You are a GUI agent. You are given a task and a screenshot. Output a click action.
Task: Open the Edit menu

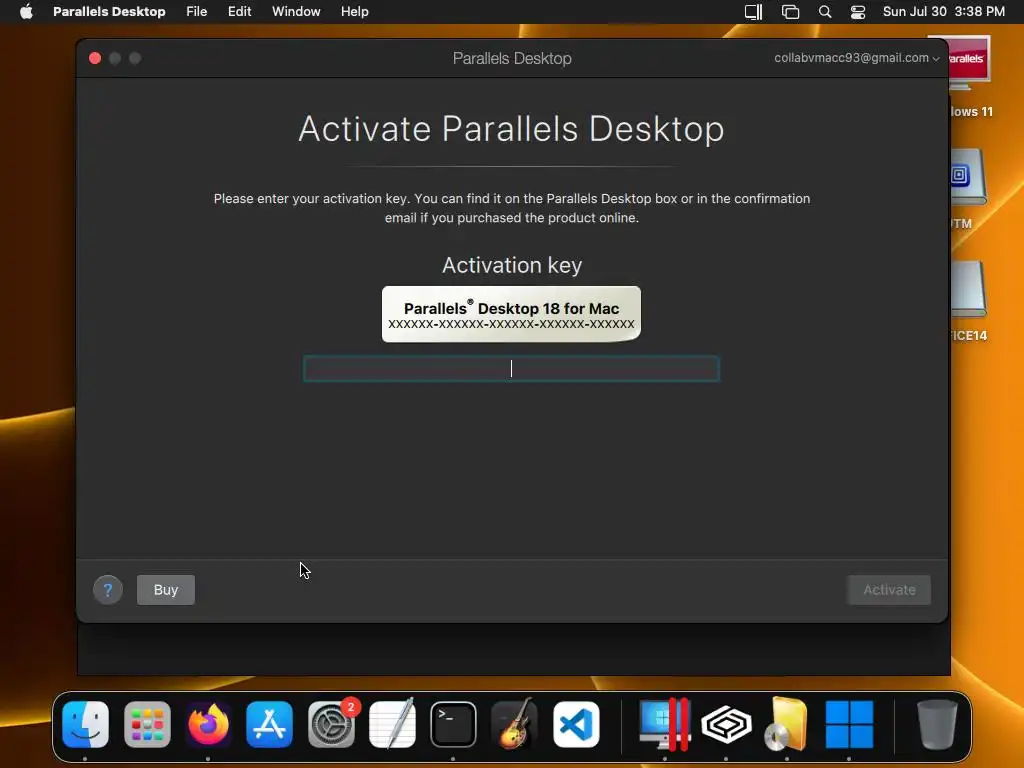coord(239,12)
